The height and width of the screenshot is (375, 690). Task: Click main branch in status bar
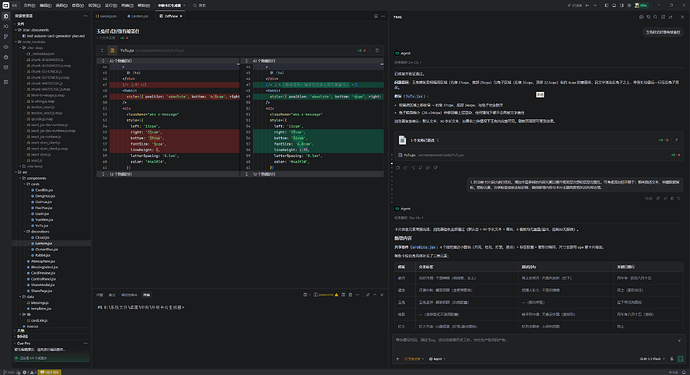point(9,372)
